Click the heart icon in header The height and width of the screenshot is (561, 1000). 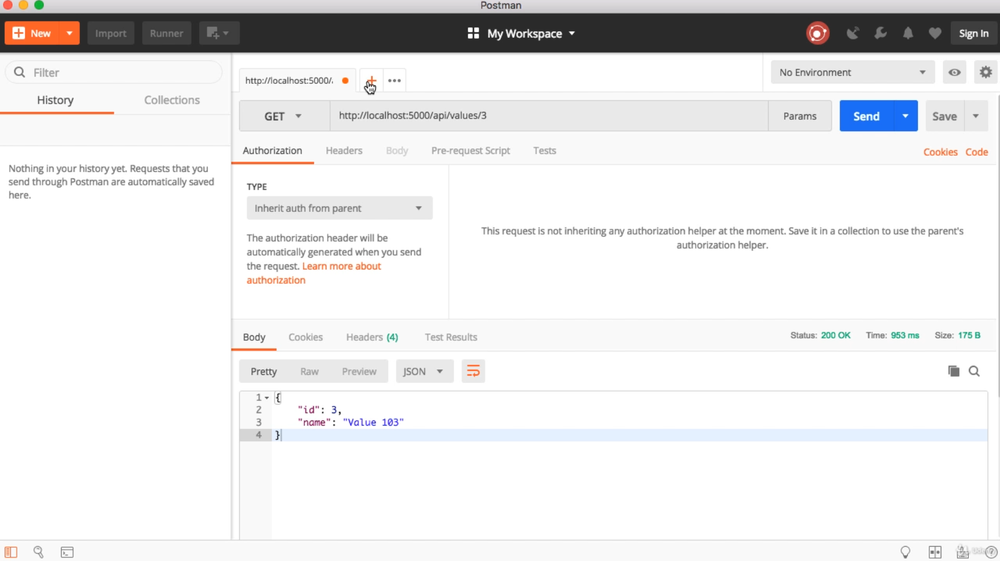[935, 33]
